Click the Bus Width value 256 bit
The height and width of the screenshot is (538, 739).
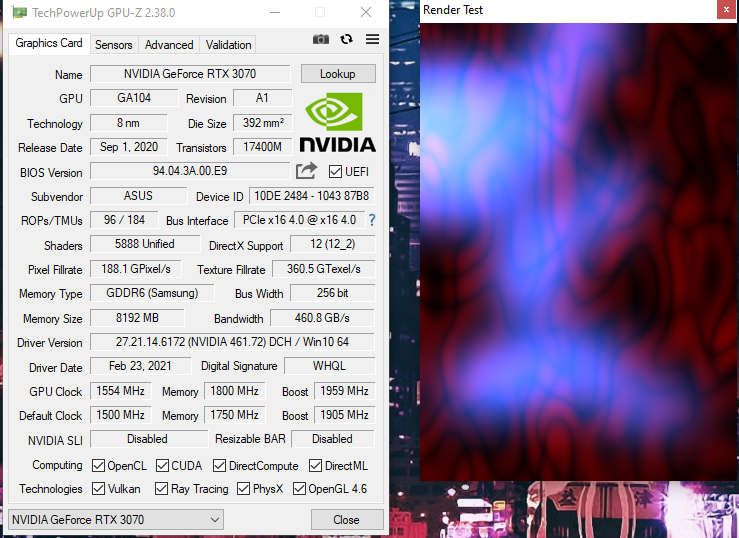coord(333,293)
